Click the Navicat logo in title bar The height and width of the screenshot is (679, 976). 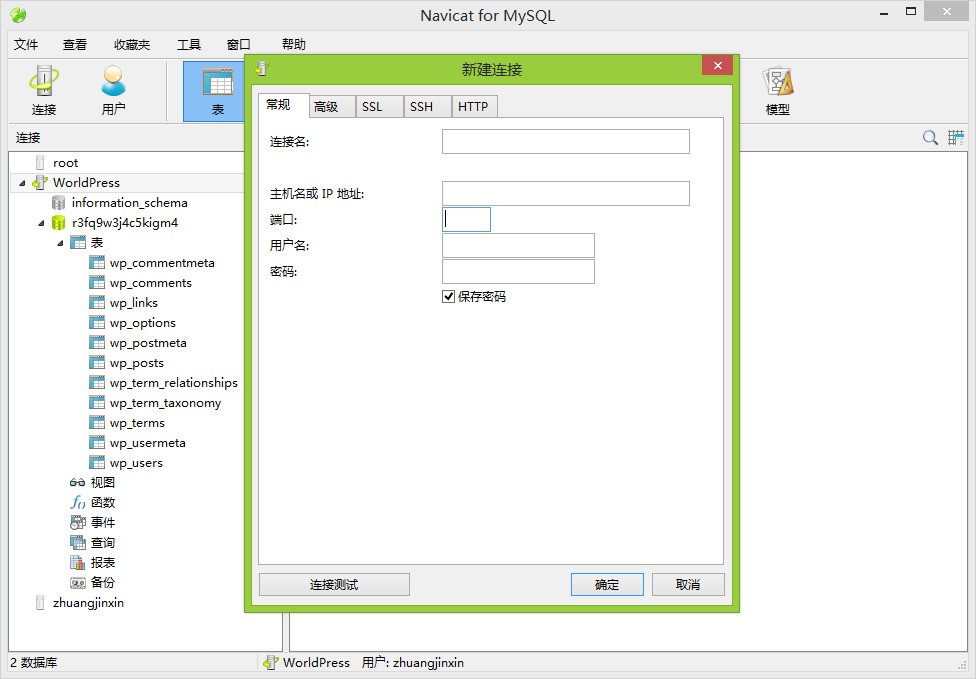click(x=18, y=15)
